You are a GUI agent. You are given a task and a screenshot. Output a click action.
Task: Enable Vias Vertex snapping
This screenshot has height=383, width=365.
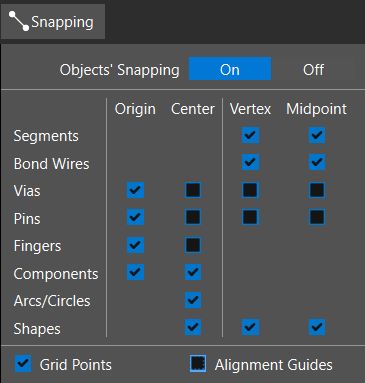(250, 190)
